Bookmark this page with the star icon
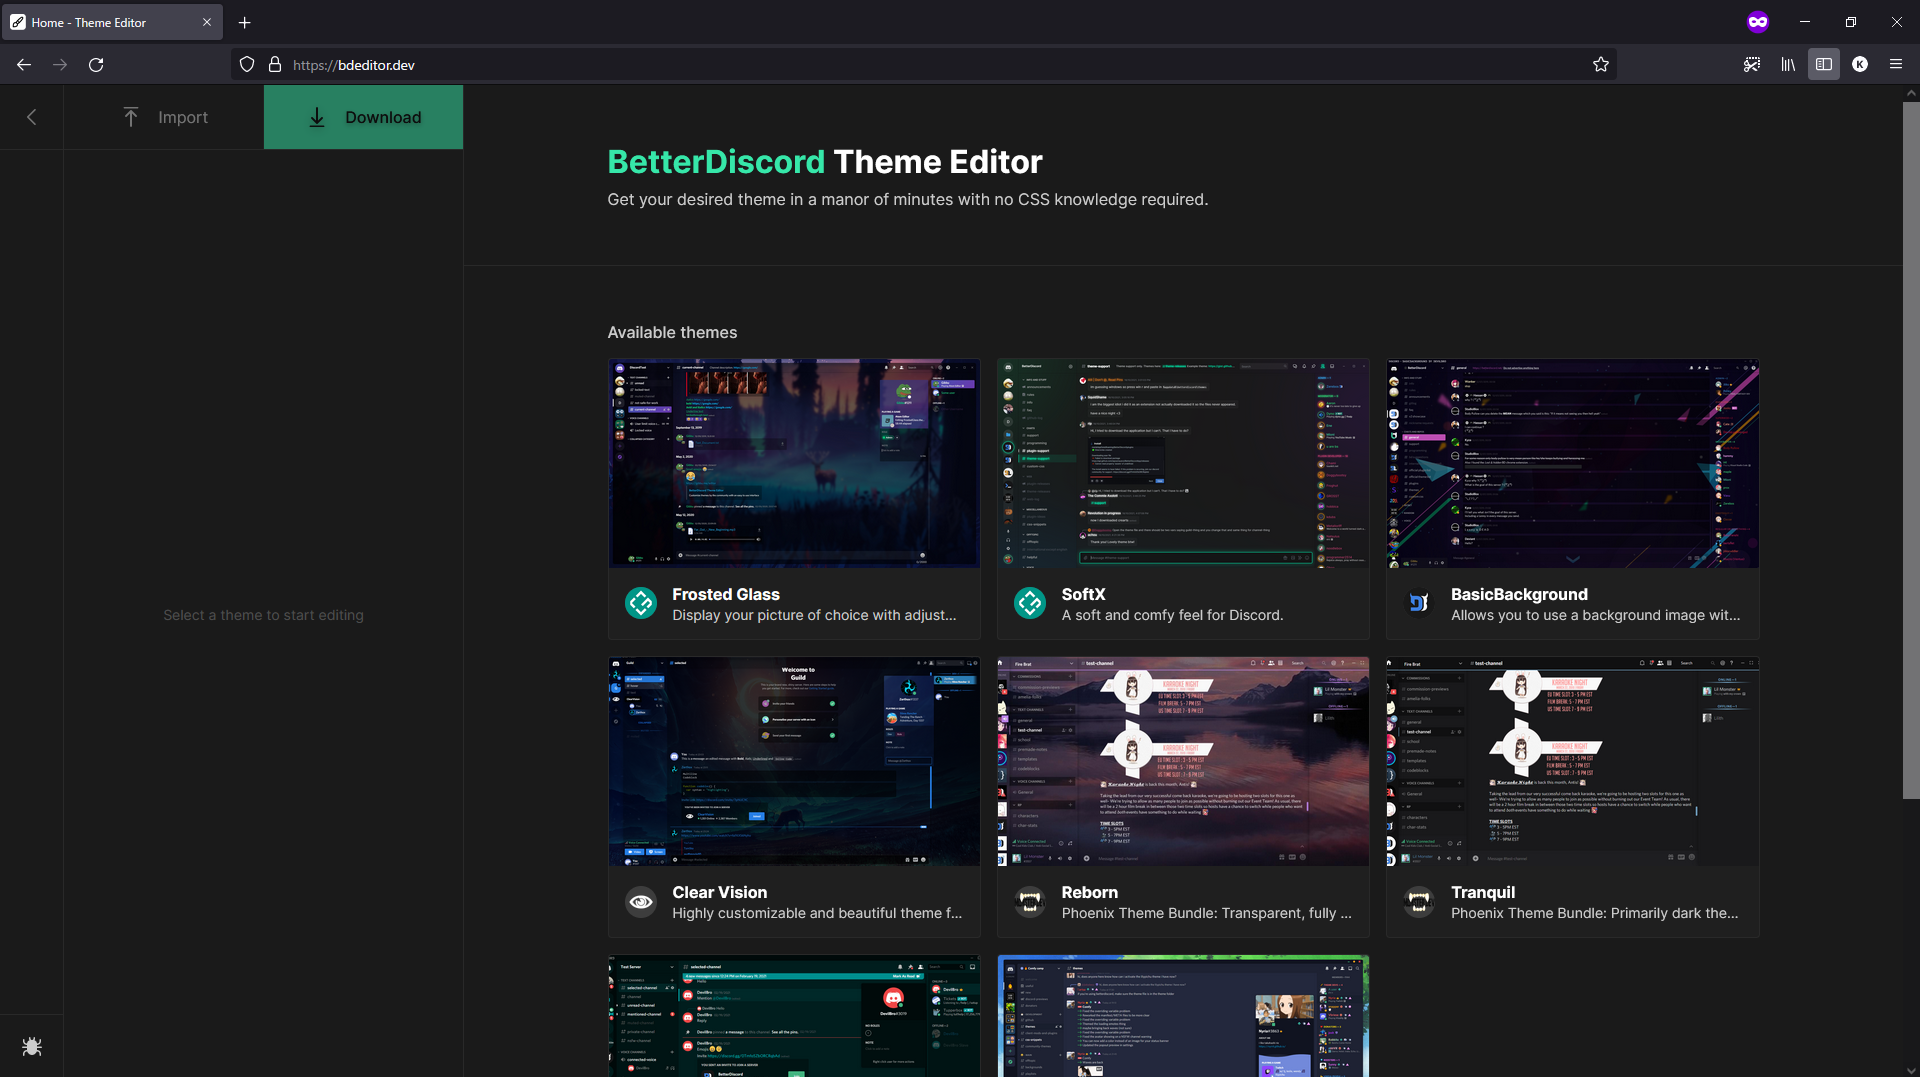1920x1077 pixels. click(x=1600, y=65)
